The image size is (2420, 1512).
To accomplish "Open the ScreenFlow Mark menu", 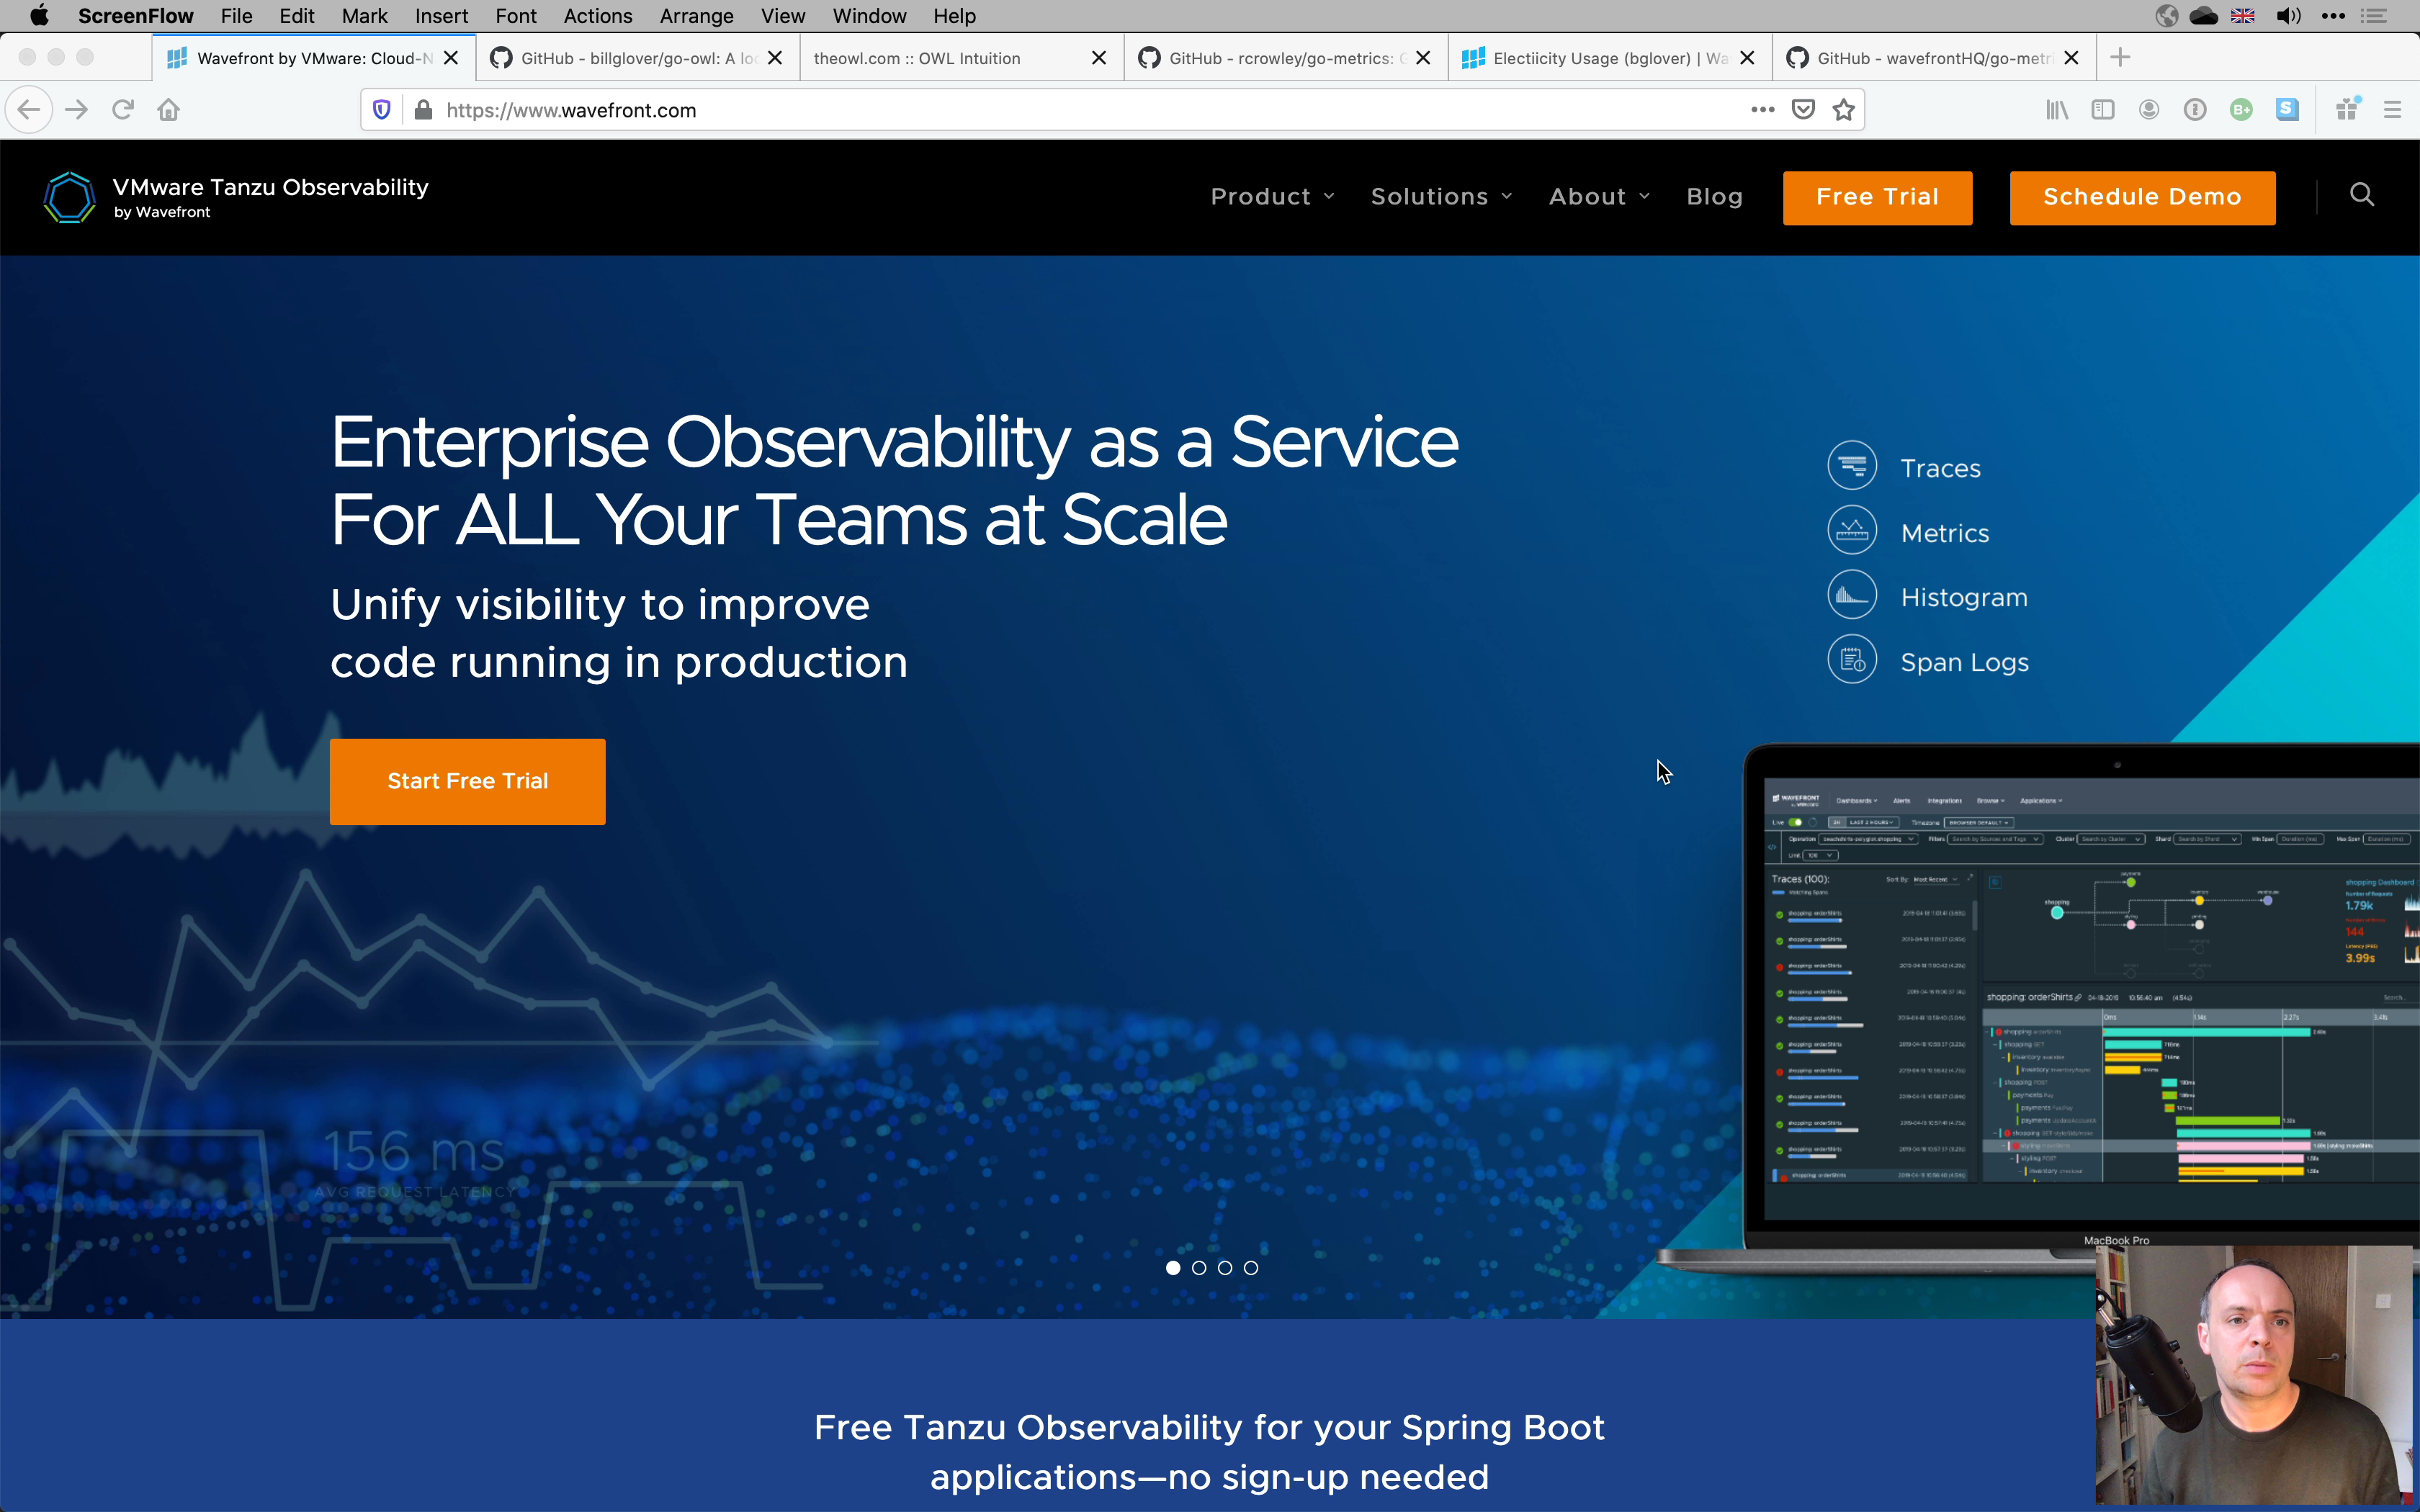I will tap(364, 16).
